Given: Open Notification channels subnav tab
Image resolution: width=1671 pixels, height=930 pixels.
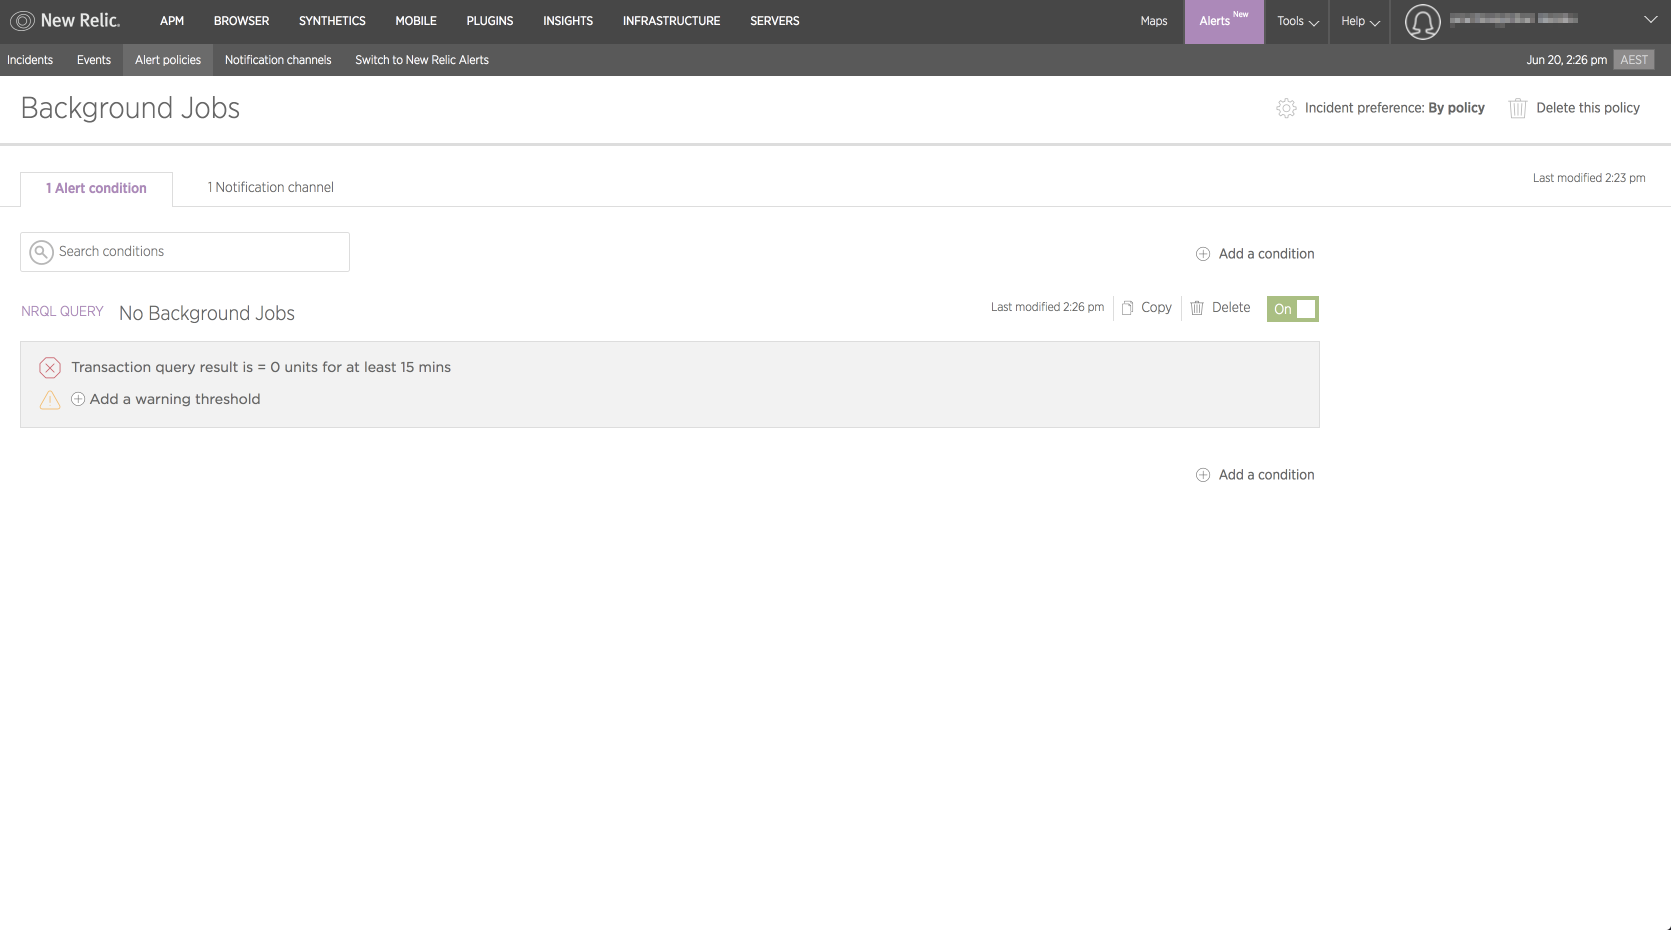Looking at the screenshot, I should [278, 60].
